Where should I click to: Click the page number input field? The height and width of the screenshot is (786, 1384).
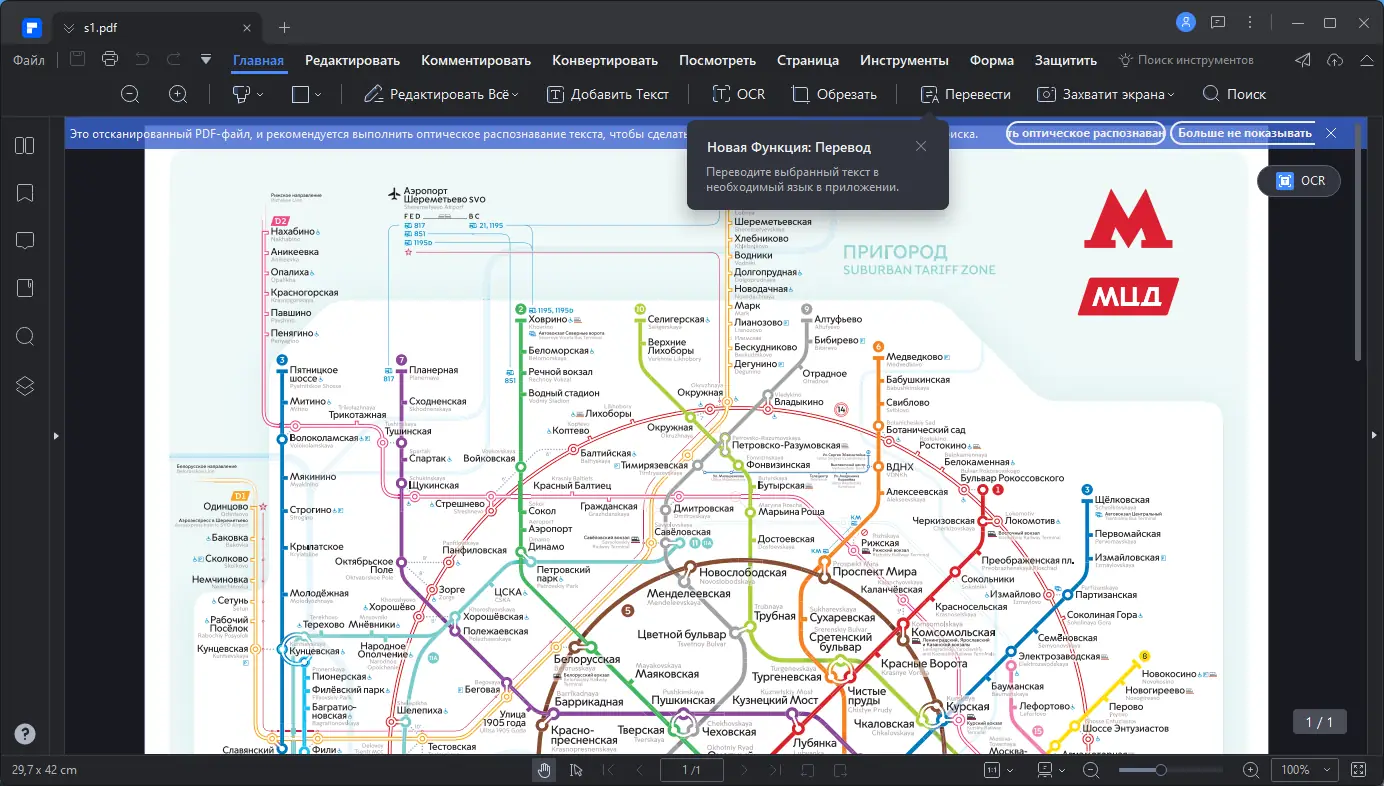(x=691, y=770)
